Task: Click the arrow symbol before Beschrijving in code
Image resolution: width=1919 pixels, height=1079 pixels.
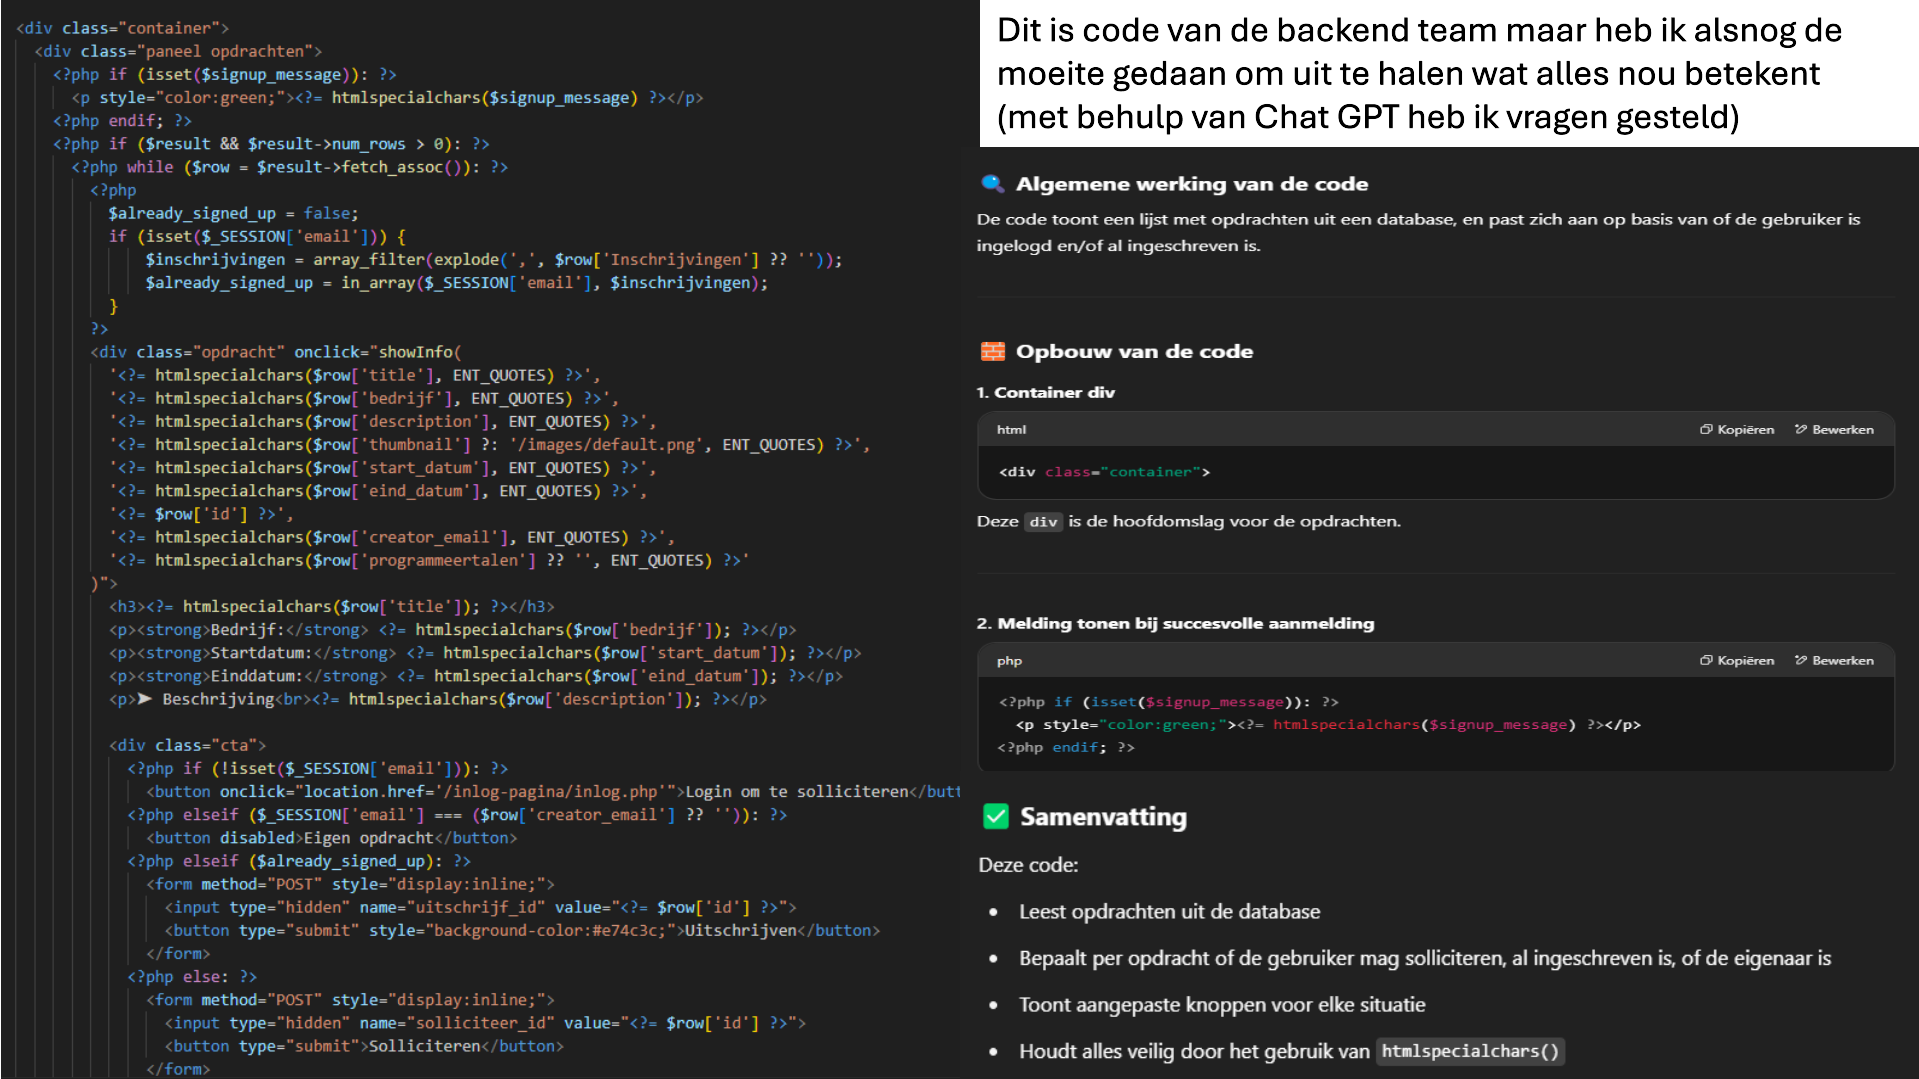Action: point(145,699)
